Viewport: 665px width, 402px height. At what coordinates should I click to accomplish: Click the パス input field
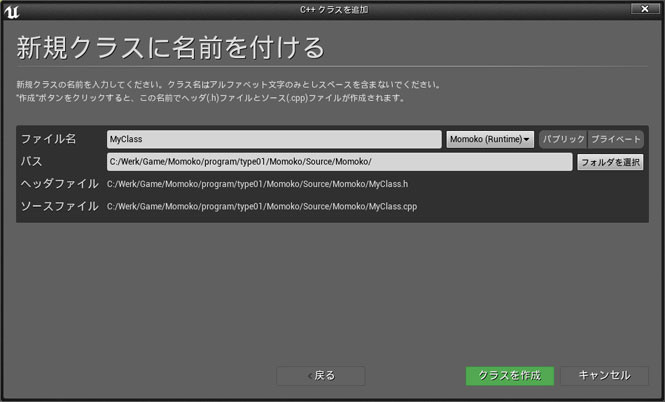coord(339,162)
